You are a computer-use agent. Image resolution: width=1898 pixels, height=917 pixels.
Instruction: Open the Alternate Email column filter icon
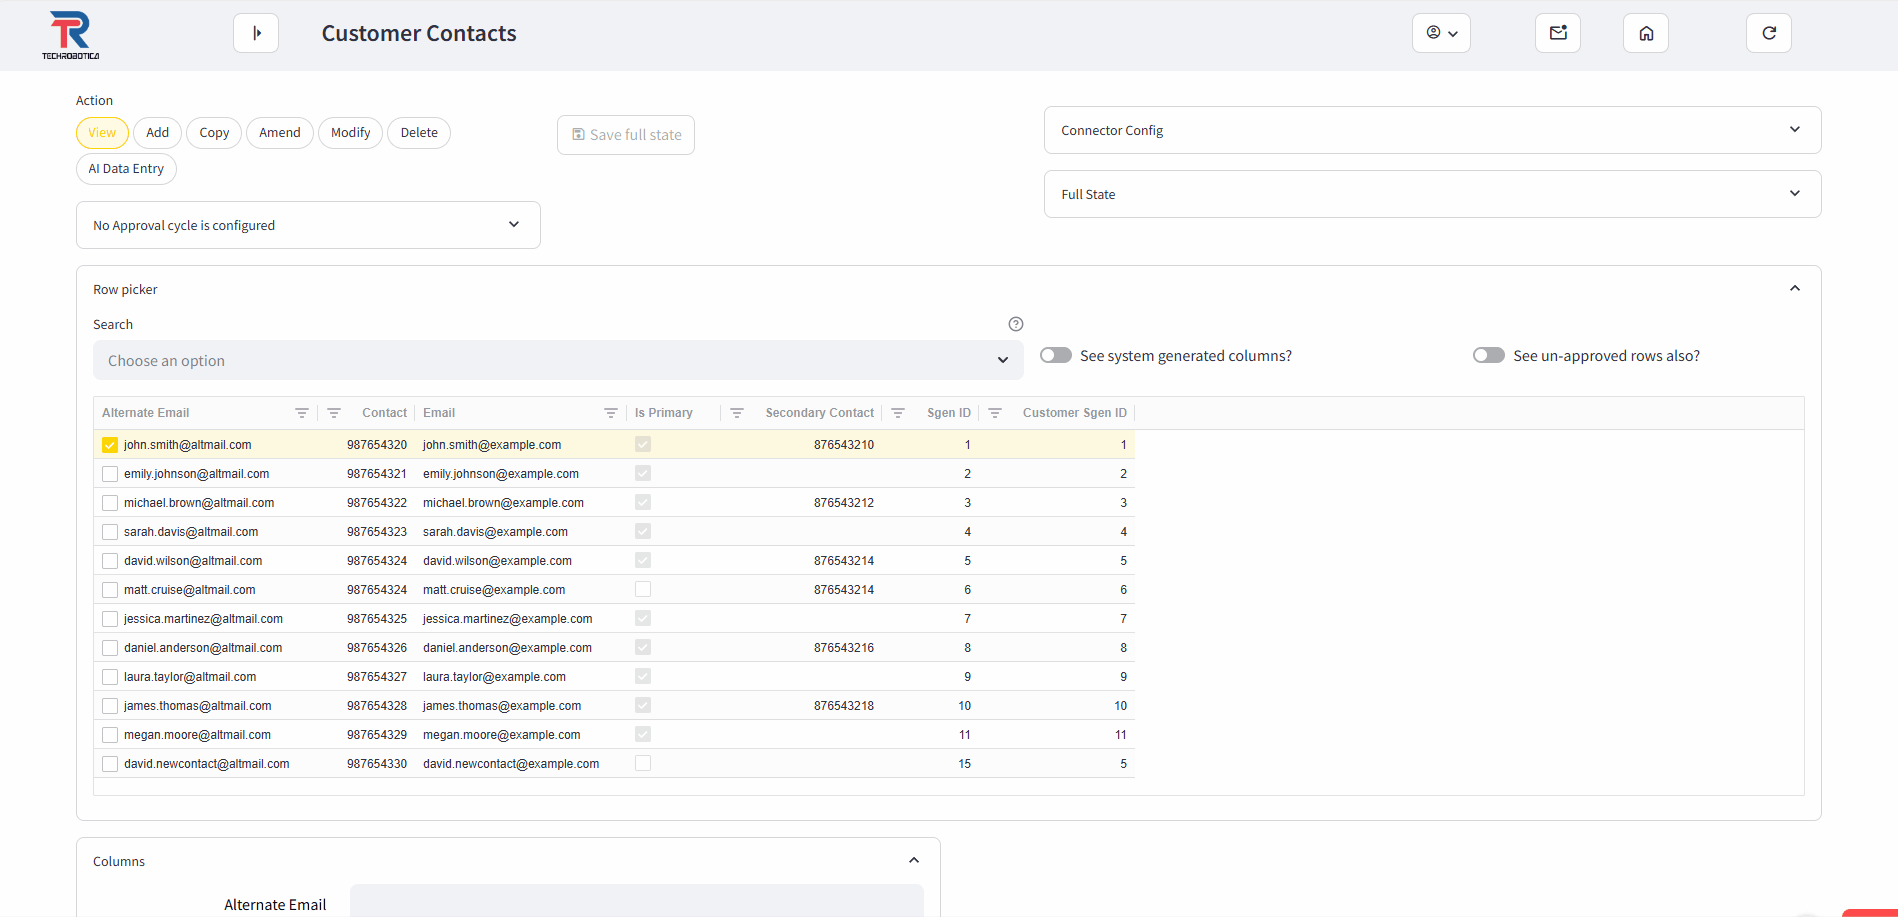pyautogui.click(x=302, y=413)
